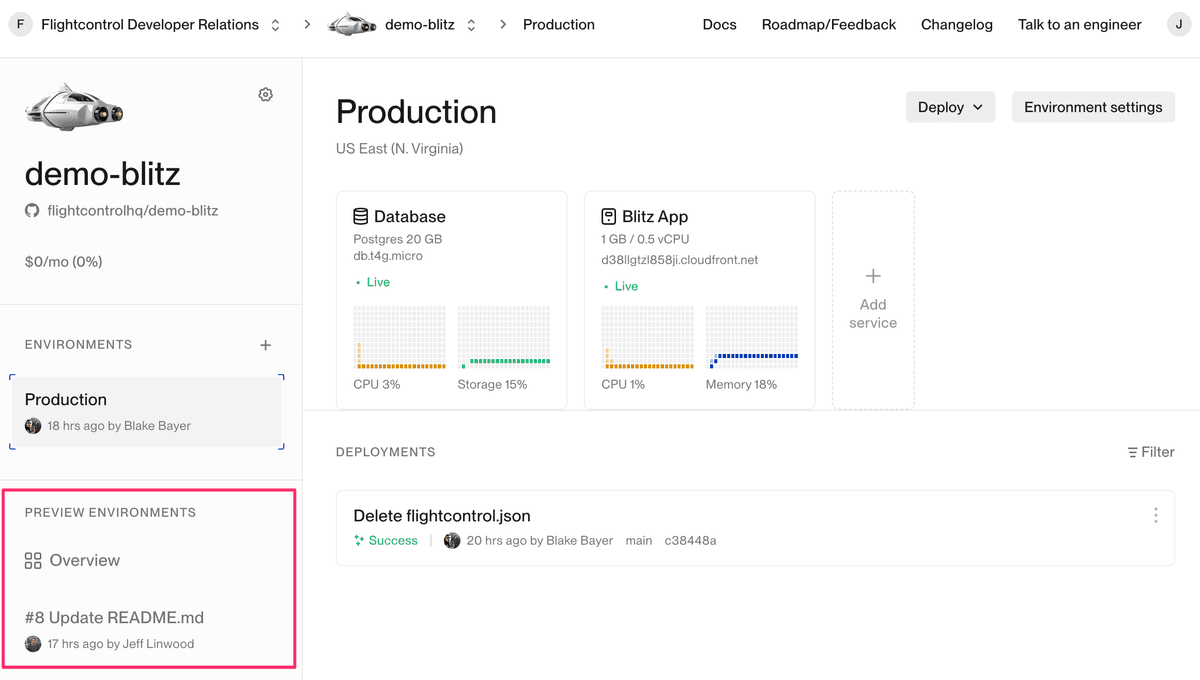Open Docs in the top navigation
Viewport: 1200px width, 680px height.
(719, 25)
